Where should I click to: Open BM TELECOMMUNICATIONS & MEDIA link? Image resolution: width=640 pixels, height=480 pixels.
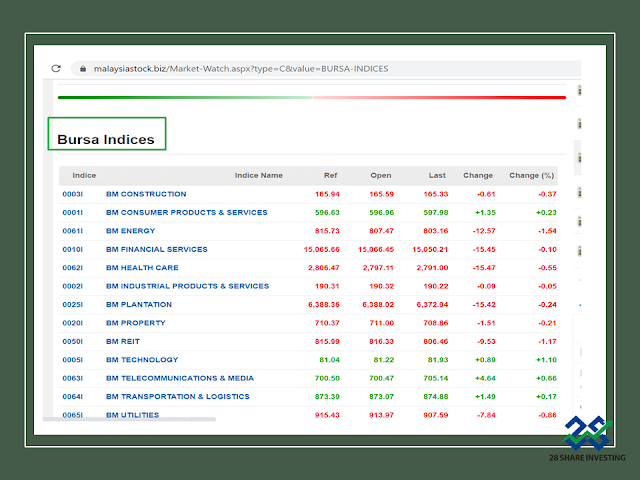pos(180,378)
